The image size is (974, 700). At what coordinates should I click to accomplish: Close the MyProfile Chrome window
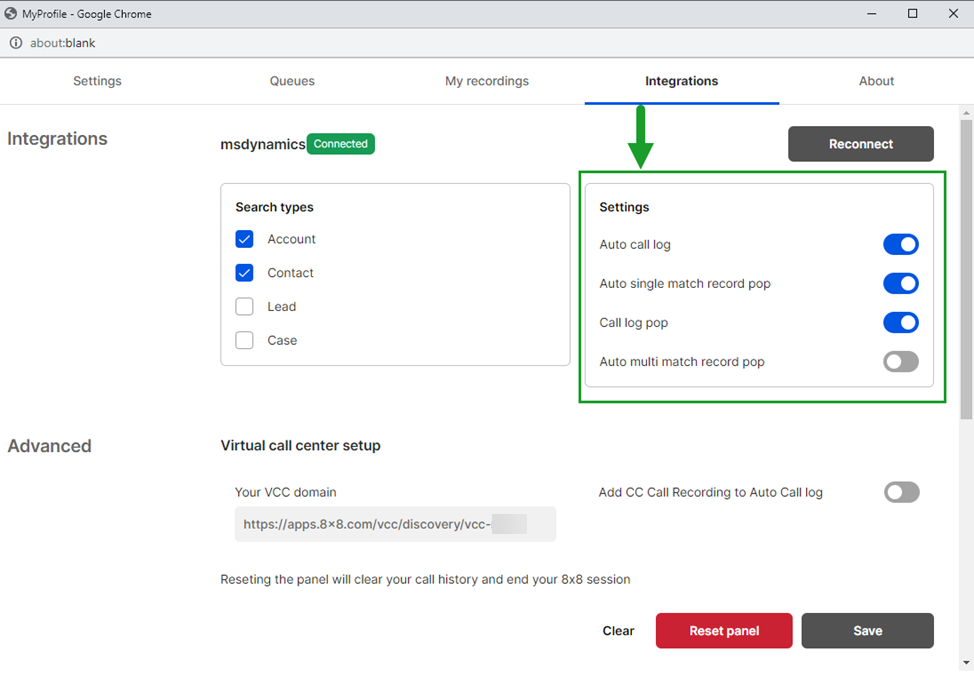coord(953,14)
